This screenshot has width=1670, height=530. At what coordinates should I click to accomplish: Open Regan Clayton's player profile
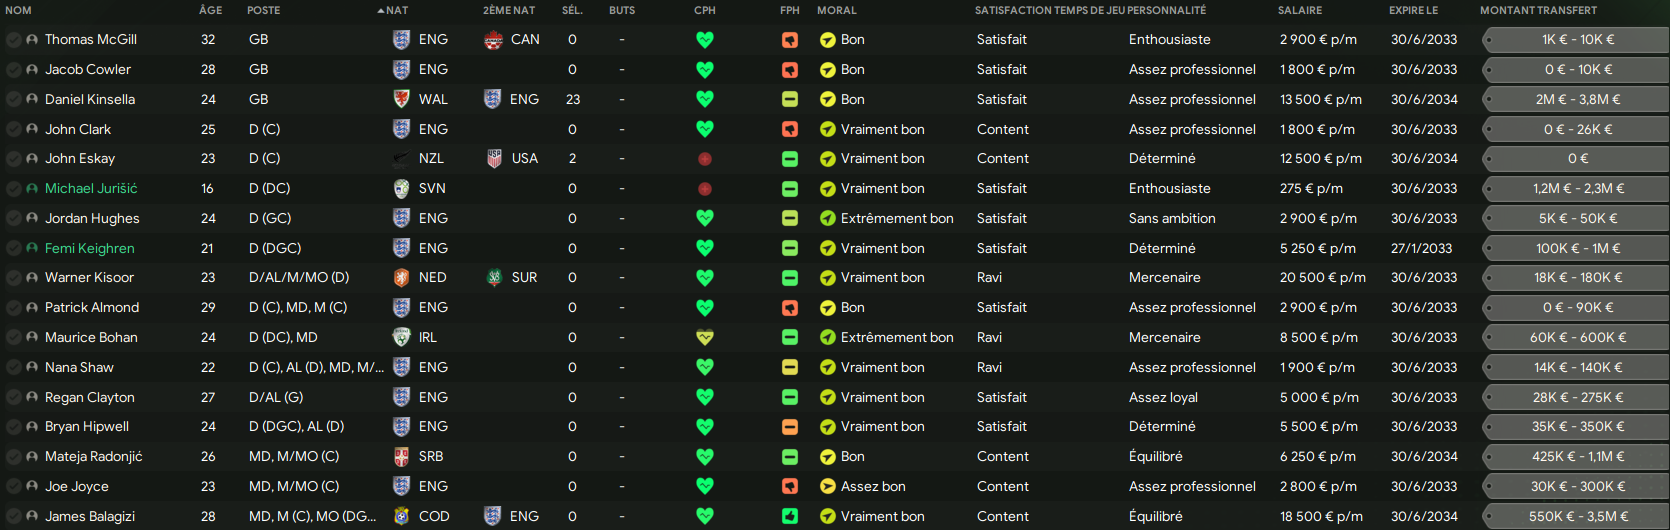(x=90, y=397)
